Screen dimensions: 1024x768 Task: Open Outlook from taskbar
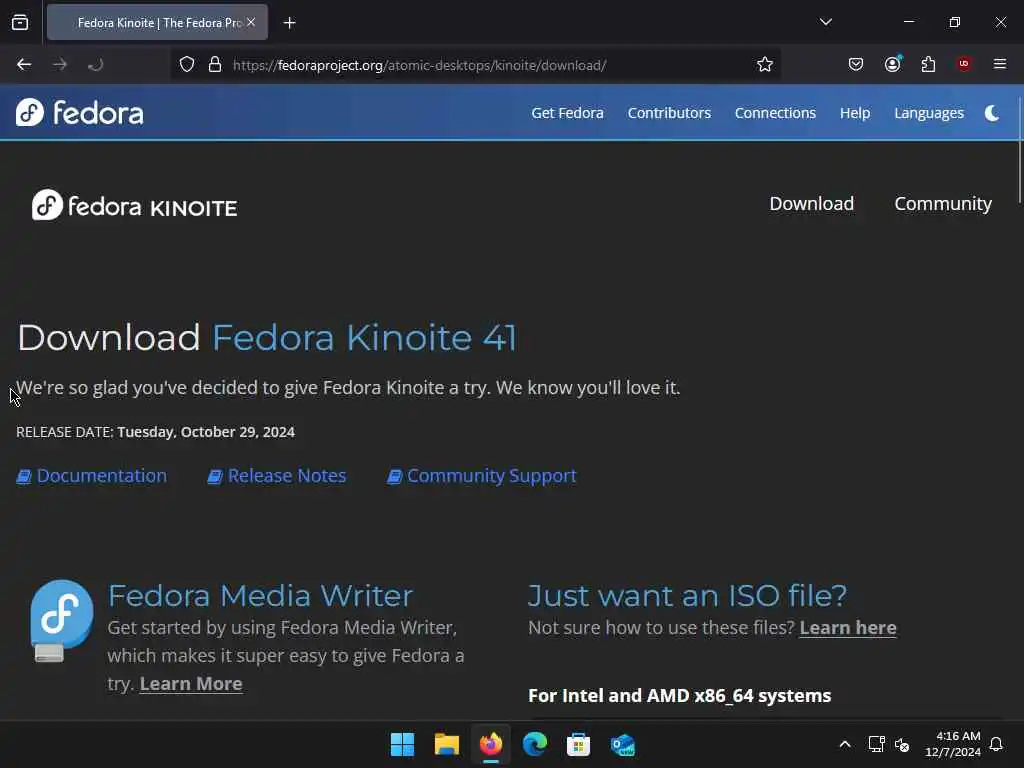622,744
